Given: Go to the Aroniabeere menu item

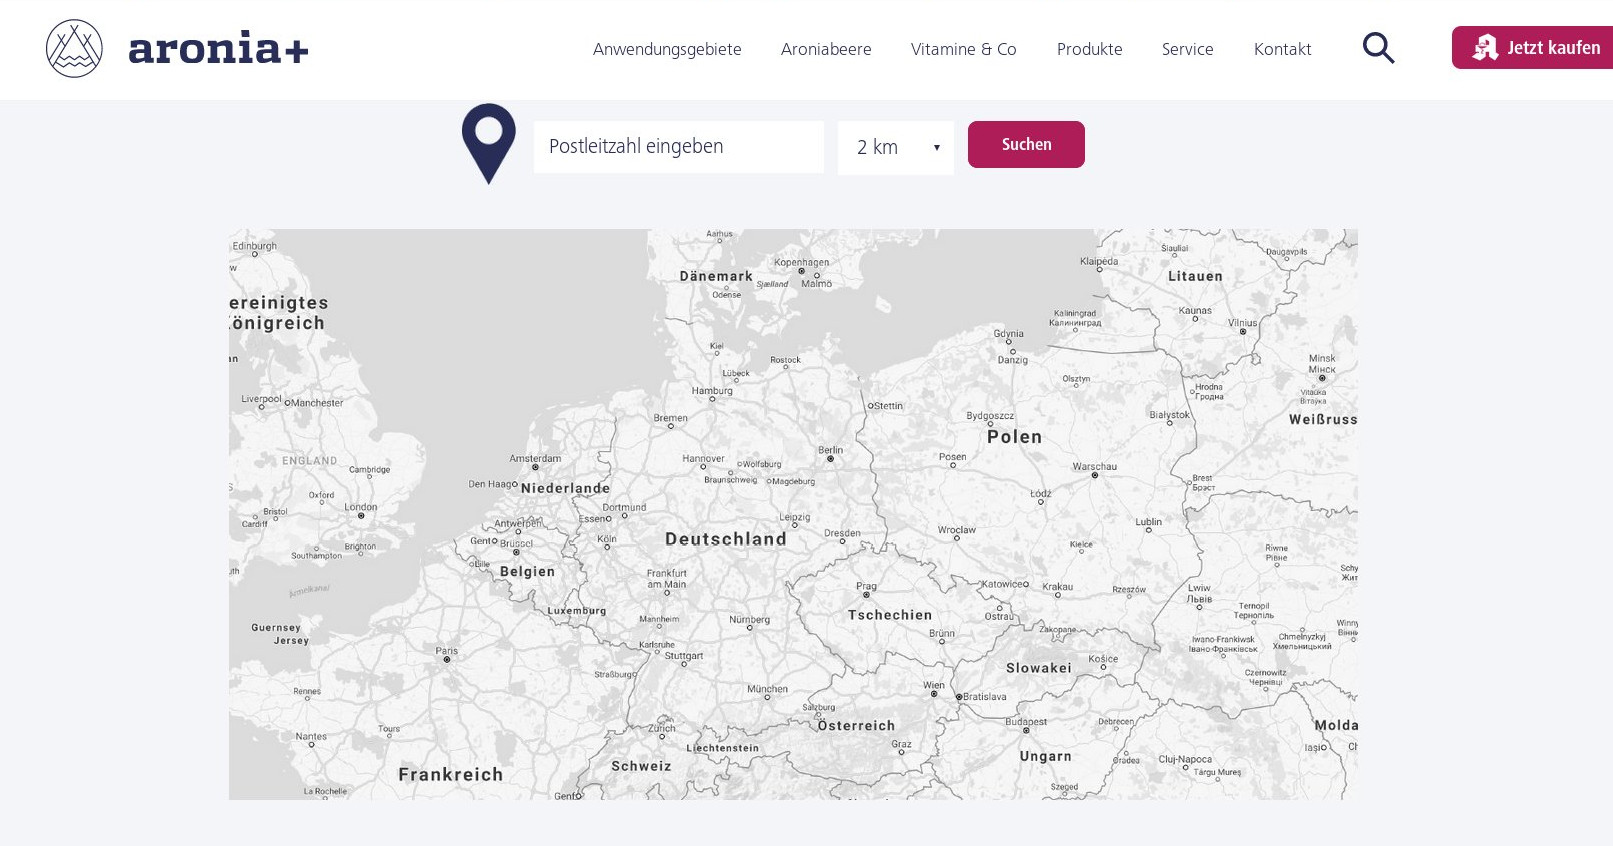Looking at the screenshot, I should 826,49.
